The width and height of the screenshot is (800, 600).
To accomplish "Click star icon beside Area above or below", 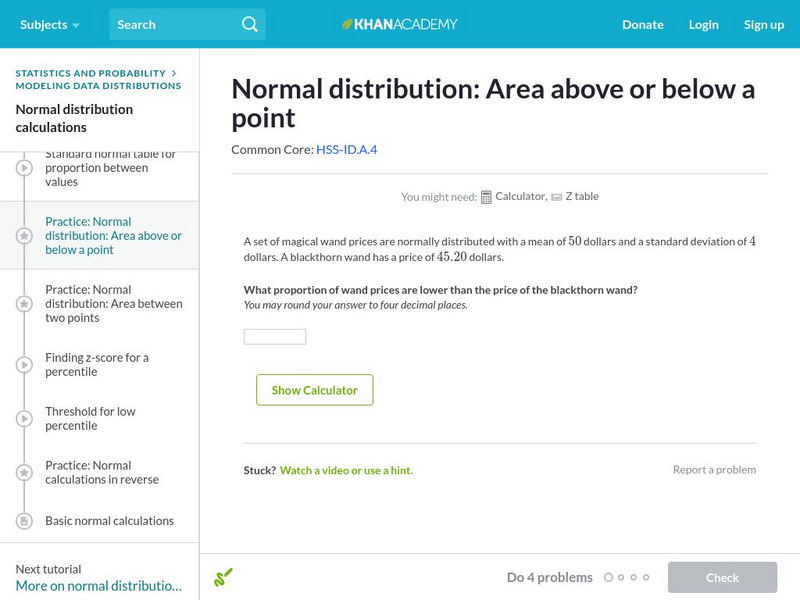I will coord(24,236).
